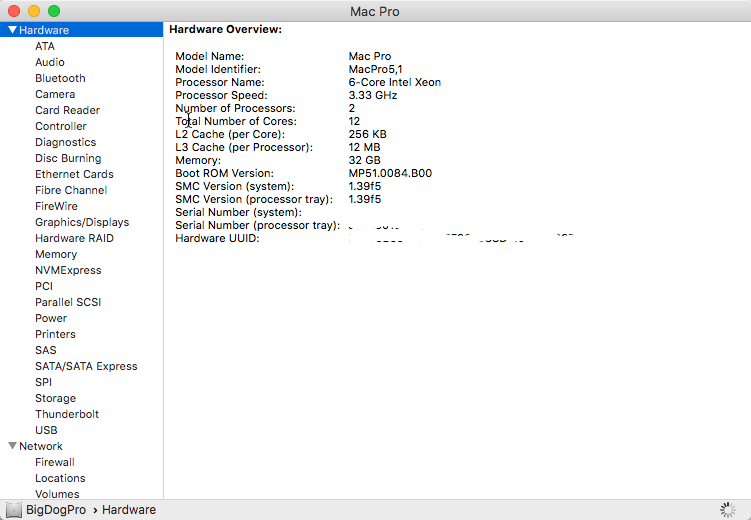Screen dimensions: 751x520
Task: Show SATA/SATA Express information
Action: [x=86, y=366]
